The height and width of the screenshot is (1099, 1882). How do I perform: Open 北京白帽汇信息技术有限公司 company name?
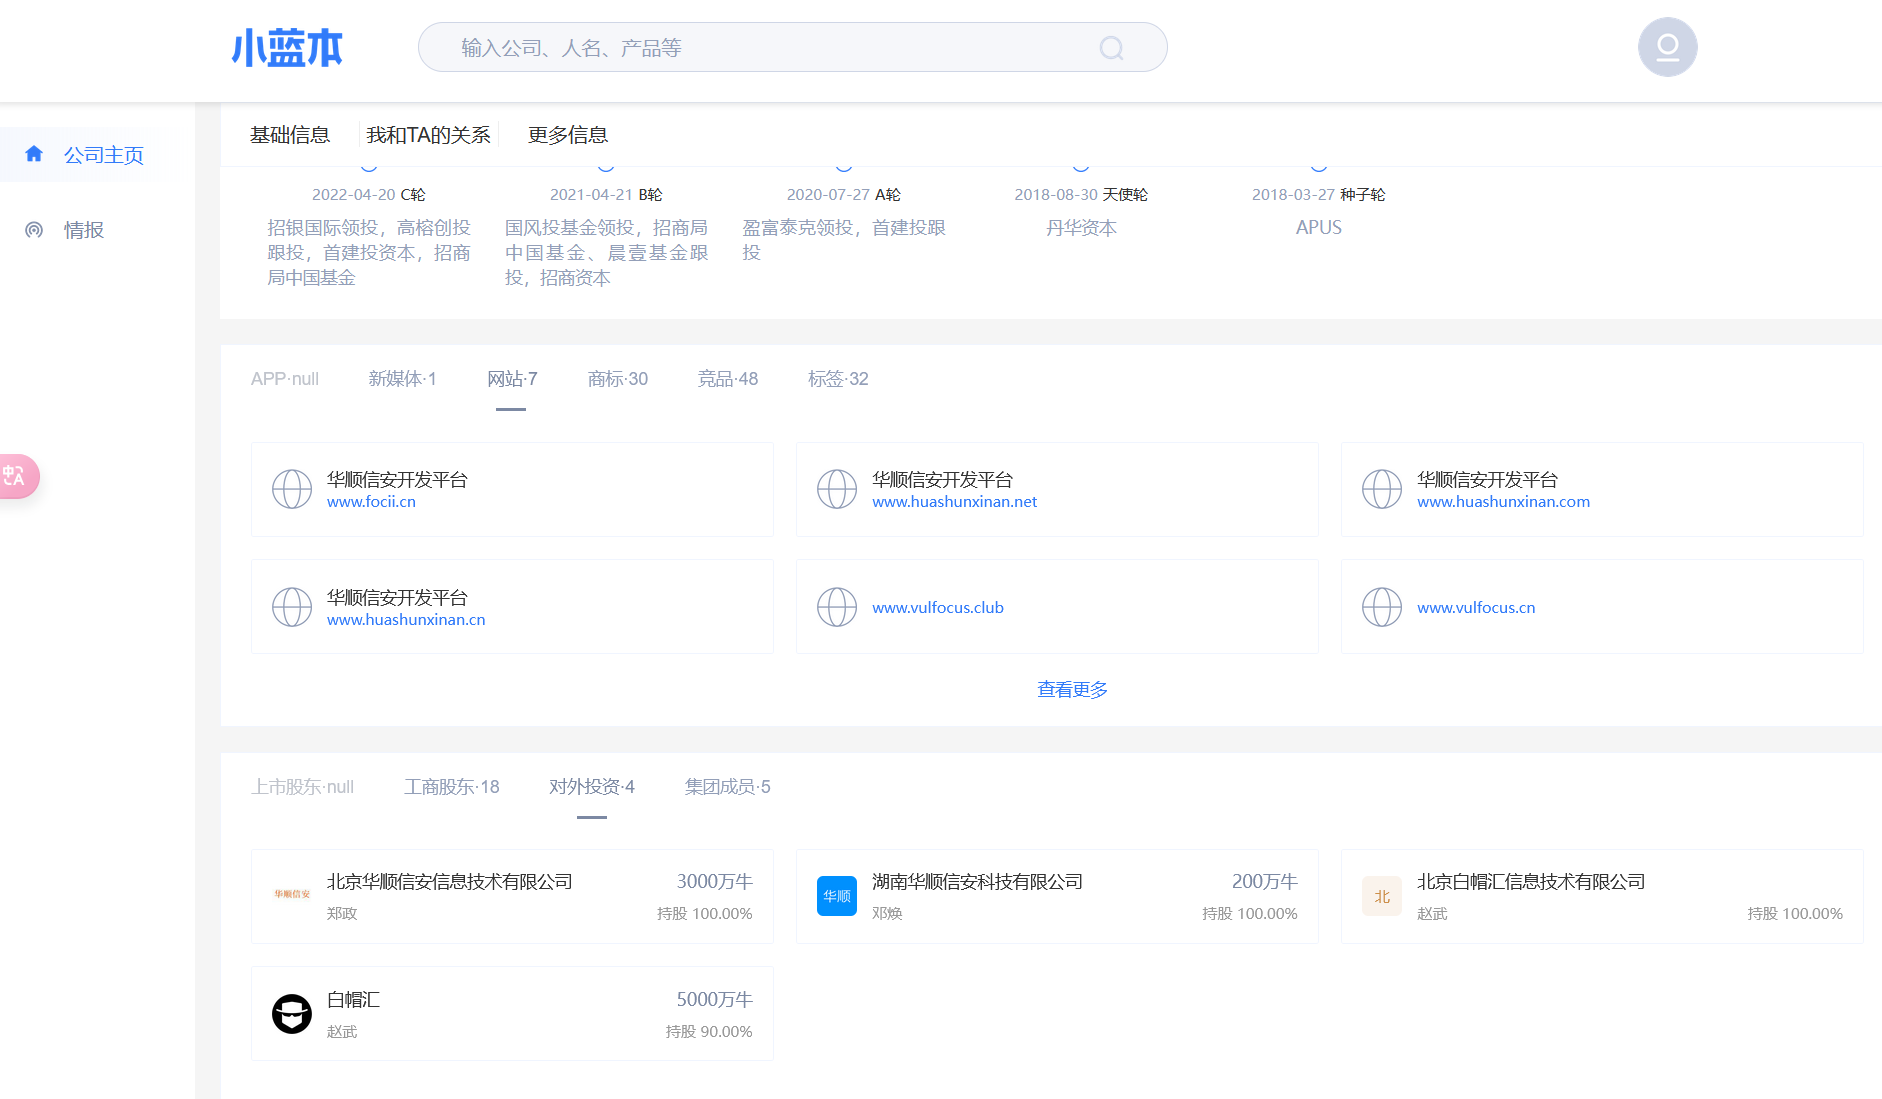1531,882
